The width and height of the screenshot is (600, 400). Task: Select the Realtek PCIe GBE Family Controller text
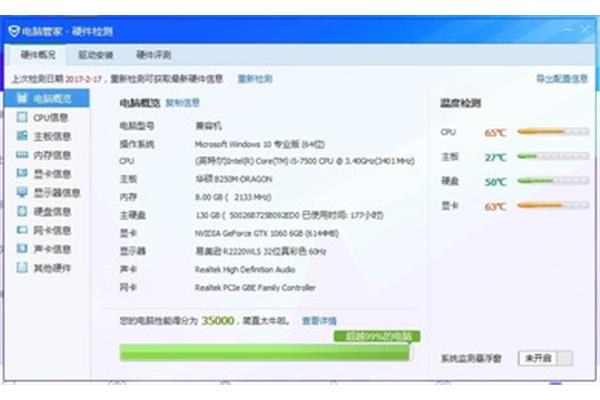pos(255,287)
